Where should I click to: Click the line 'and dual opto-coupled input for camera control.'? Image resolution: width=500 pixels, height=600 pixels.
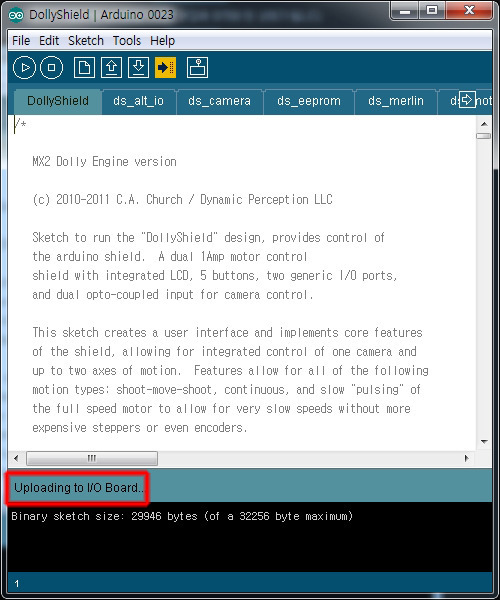click(x=173, y=295)
